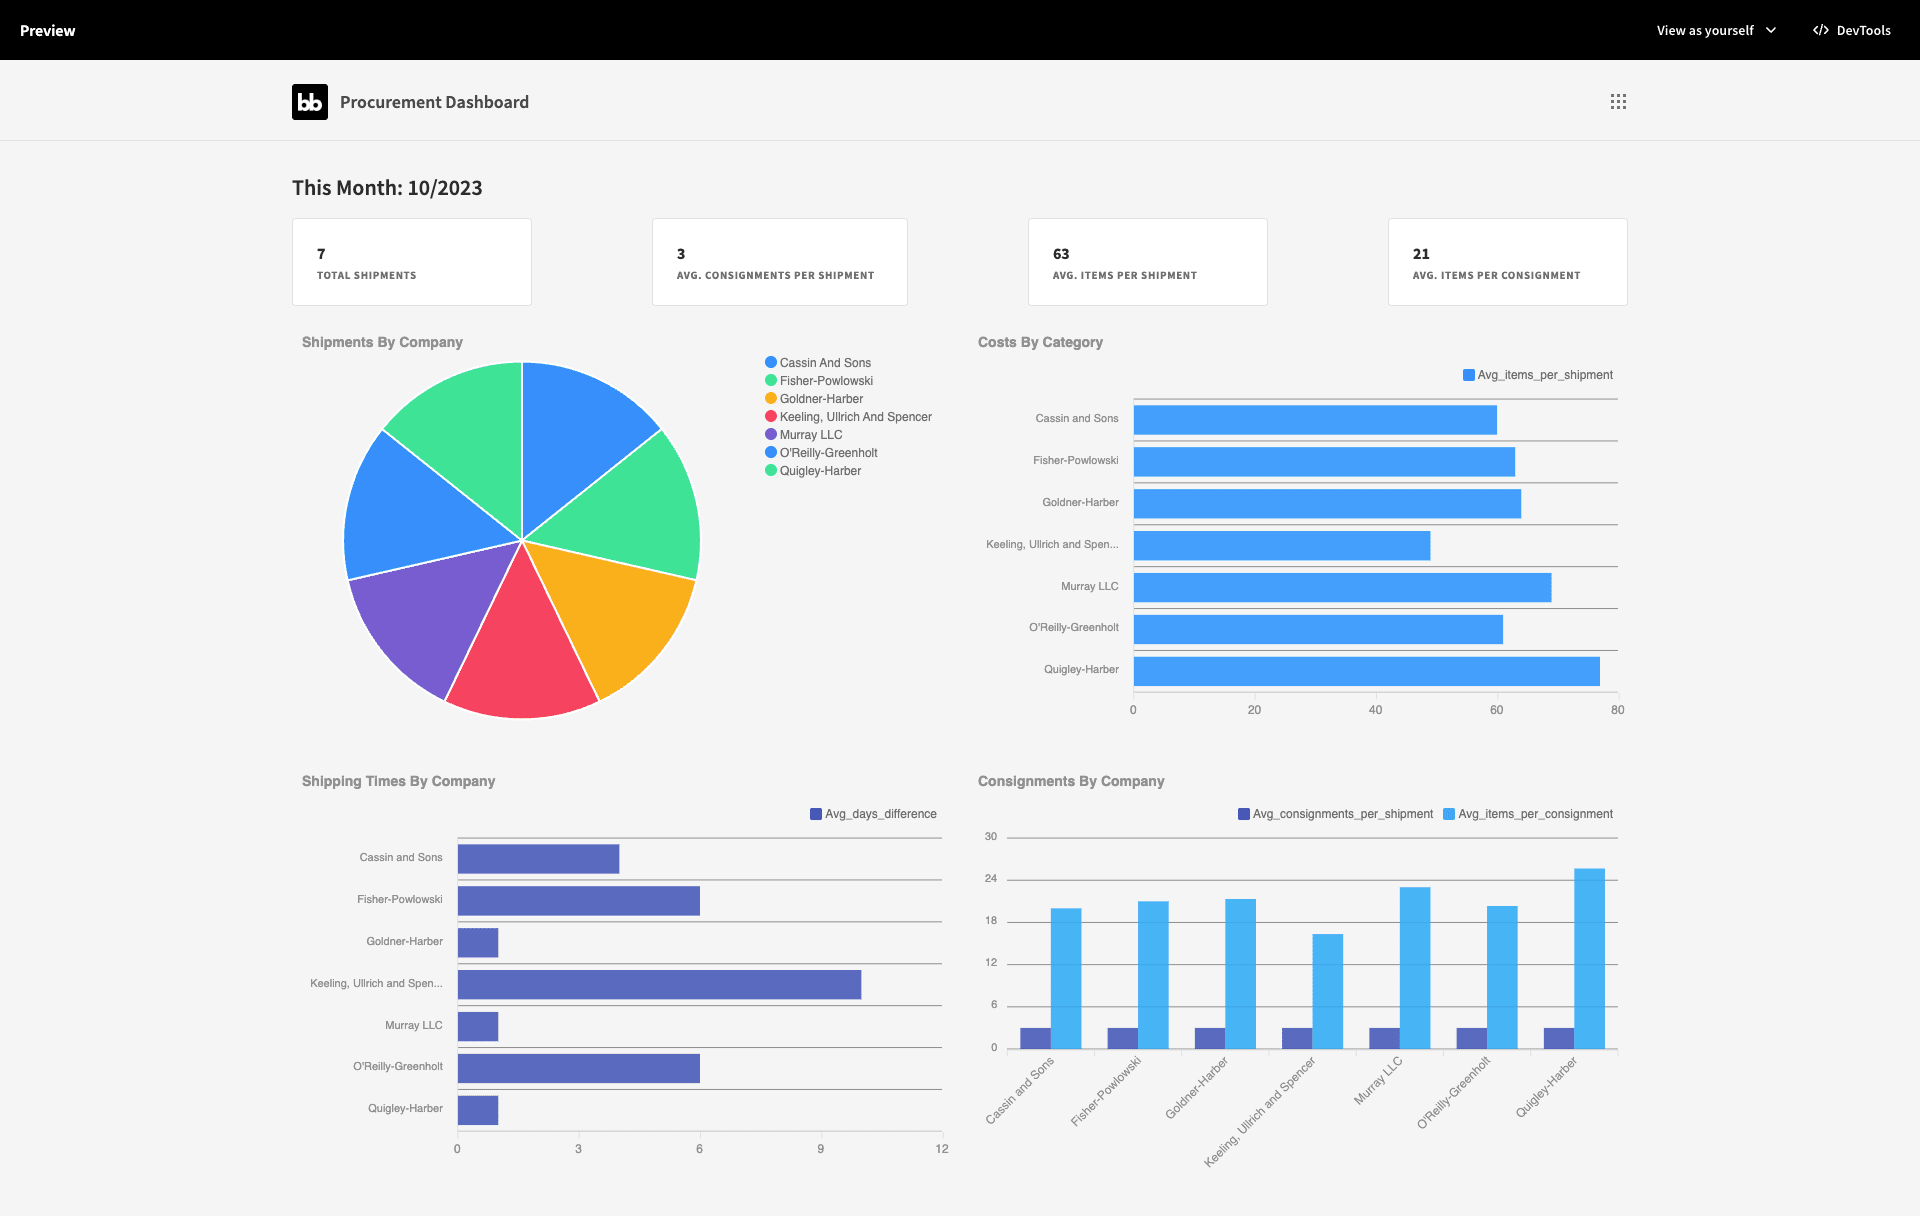
Task: Toggle Goldner-Harber pie legend entry
Action: [814, 399]
